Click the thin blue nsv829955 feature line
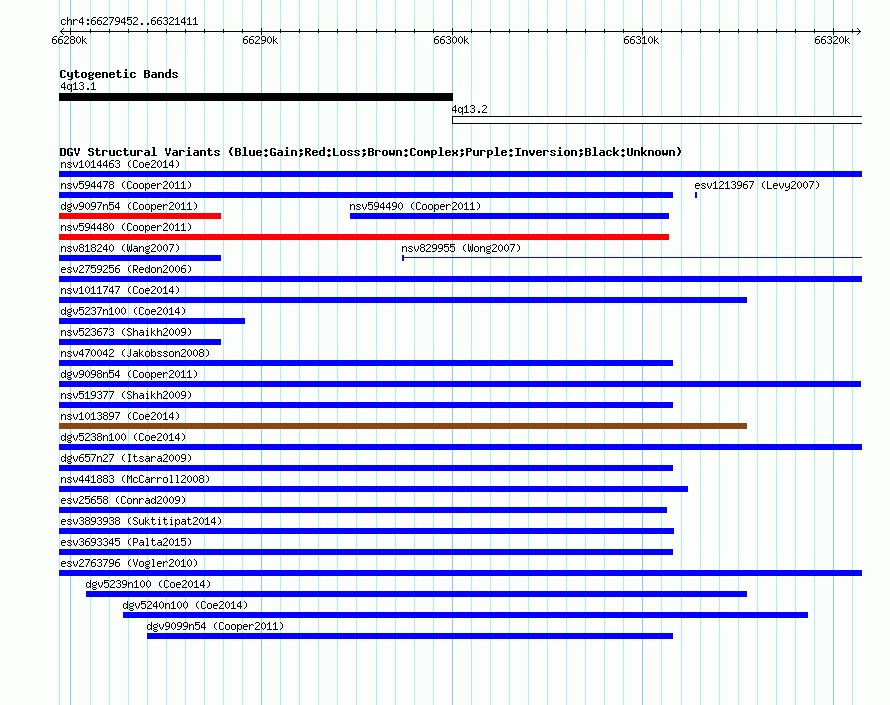This screenshot has height=705, width=890. click(632, 258)
